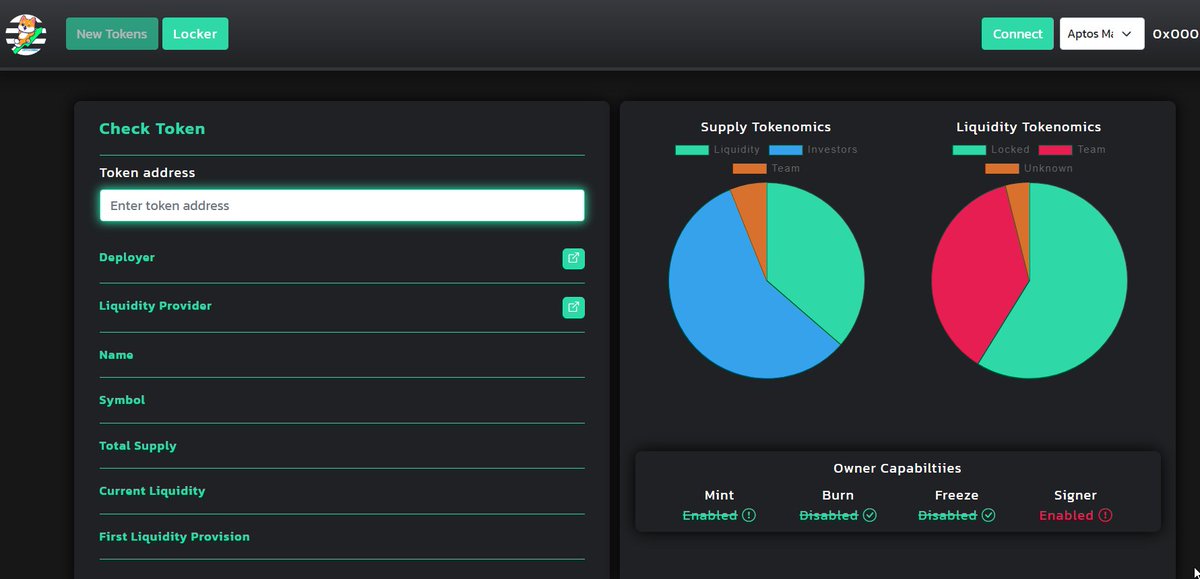This screenshot has height=579, width=1200.
Task: Click the Enabled status under Mint
Action: [x=710, y=516]
